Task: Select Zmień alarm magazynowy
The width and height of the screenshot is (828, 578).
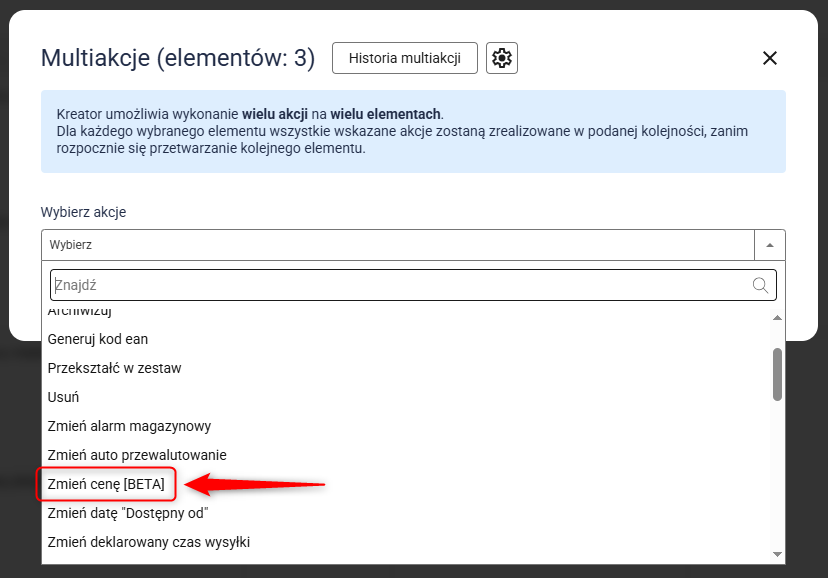Action: tap(129, 426)
